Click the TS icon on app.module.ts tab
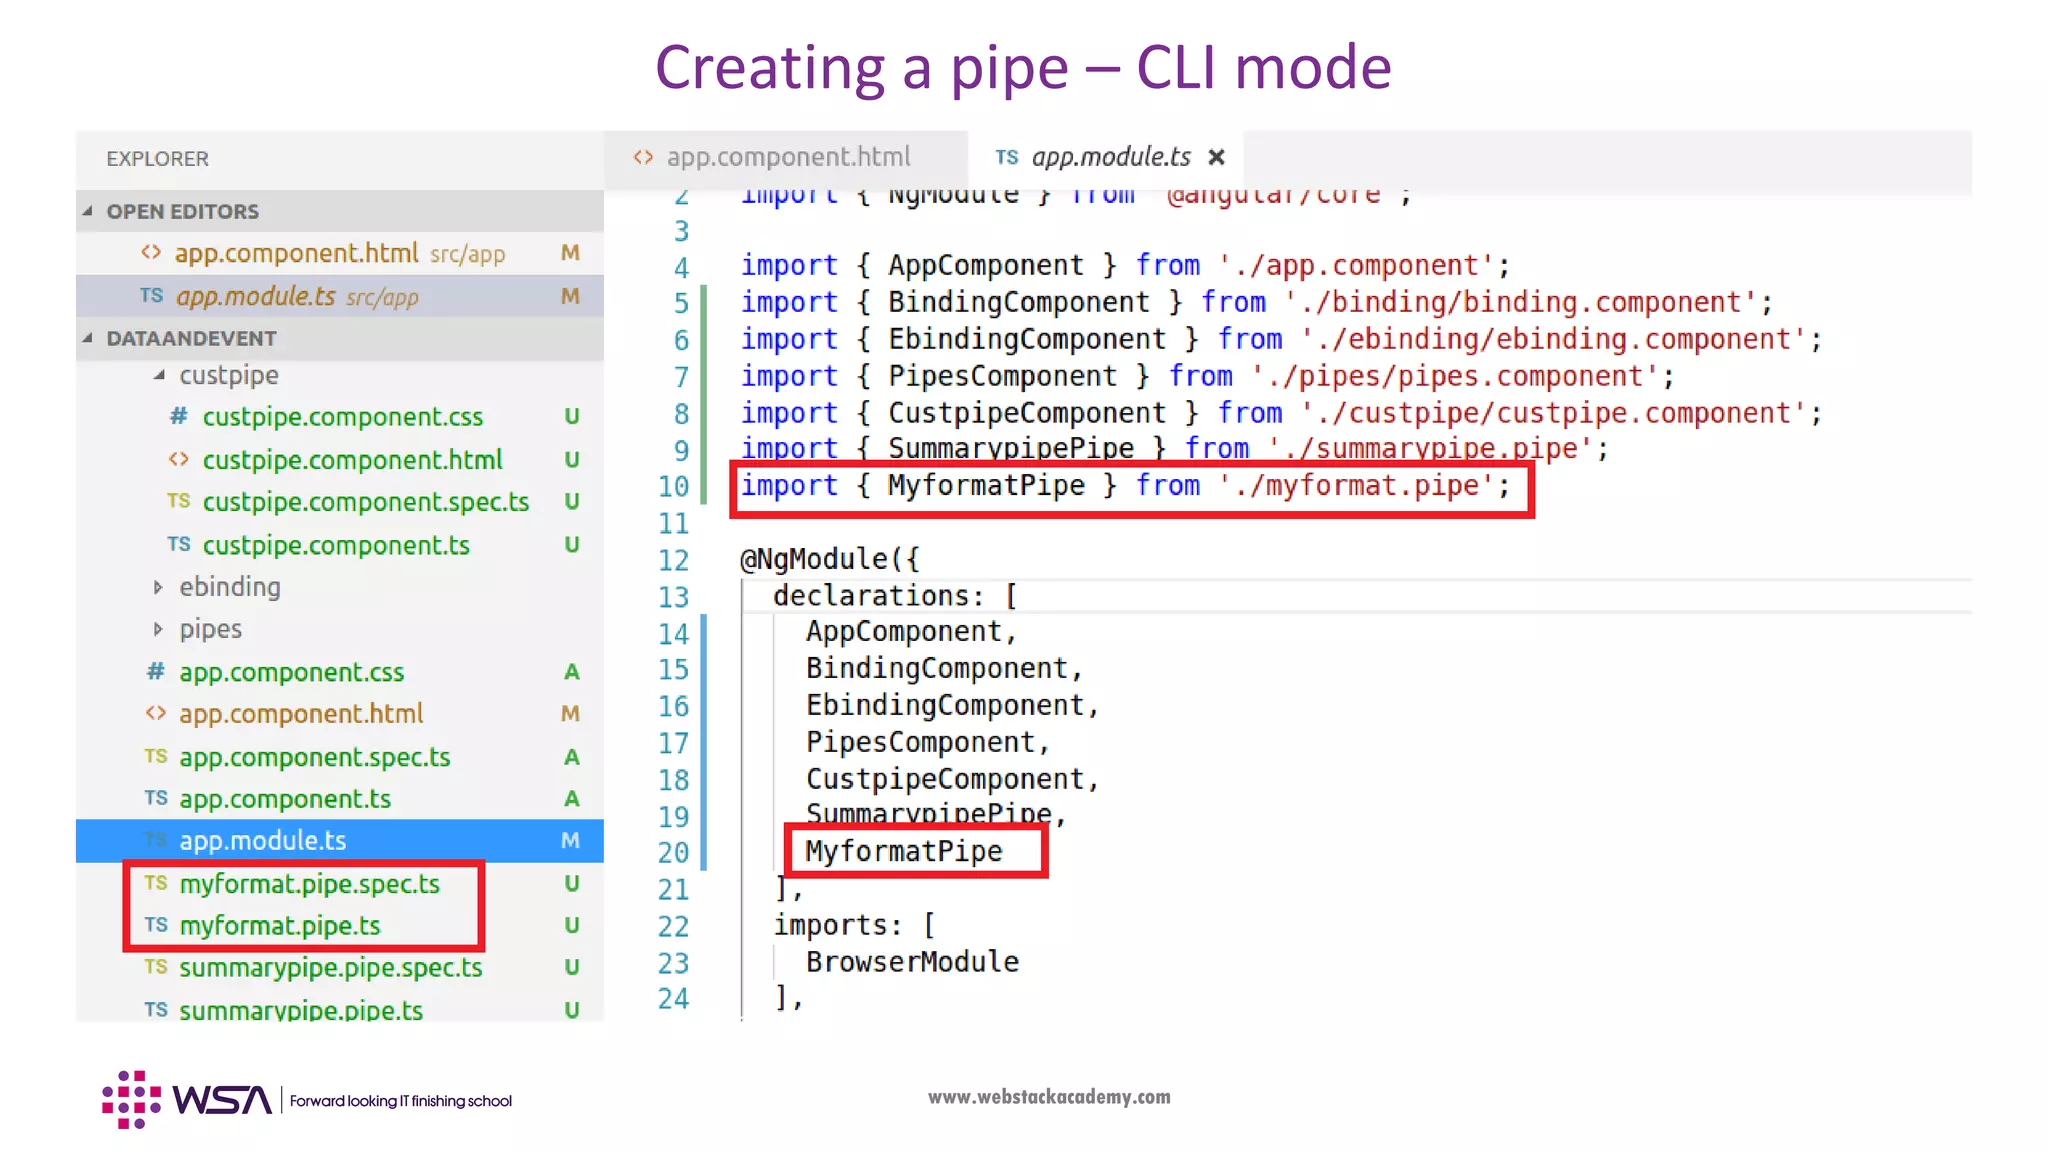Viewport: 2048px width, 1152px height. click(1006, 157)
